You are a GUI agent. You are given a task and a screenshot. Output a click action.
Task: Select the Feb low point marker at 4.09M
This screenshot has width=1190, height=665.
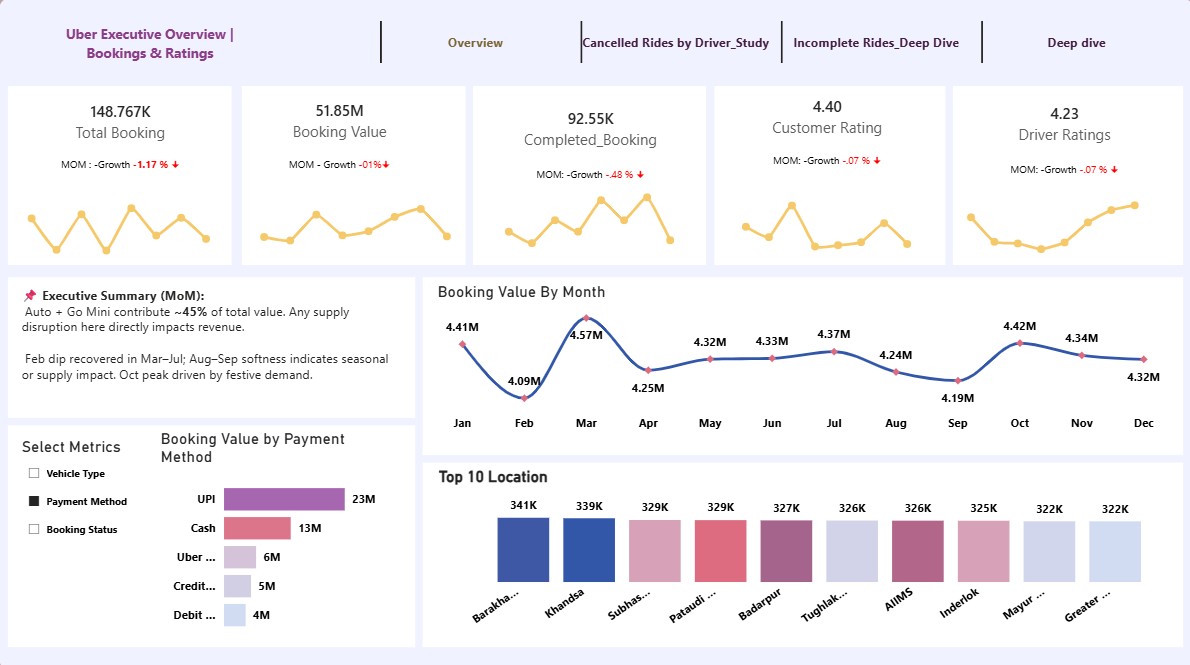pyautogui.click(x=524, y=398)
